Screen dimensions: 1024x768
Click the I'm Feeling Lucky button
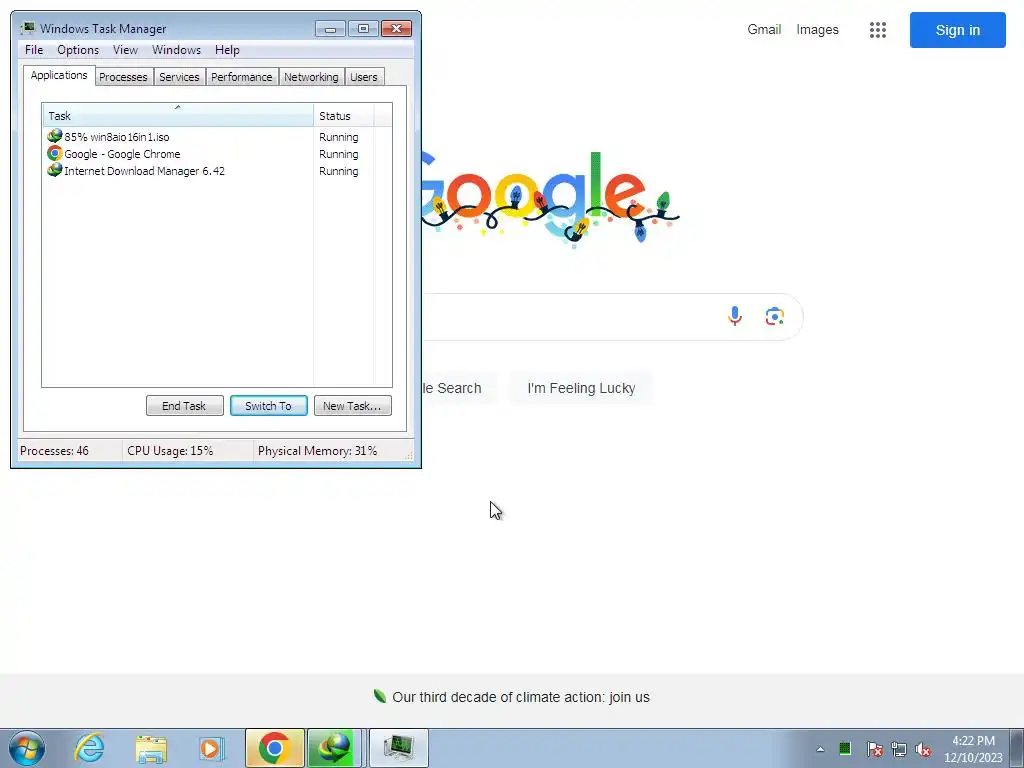581,388
